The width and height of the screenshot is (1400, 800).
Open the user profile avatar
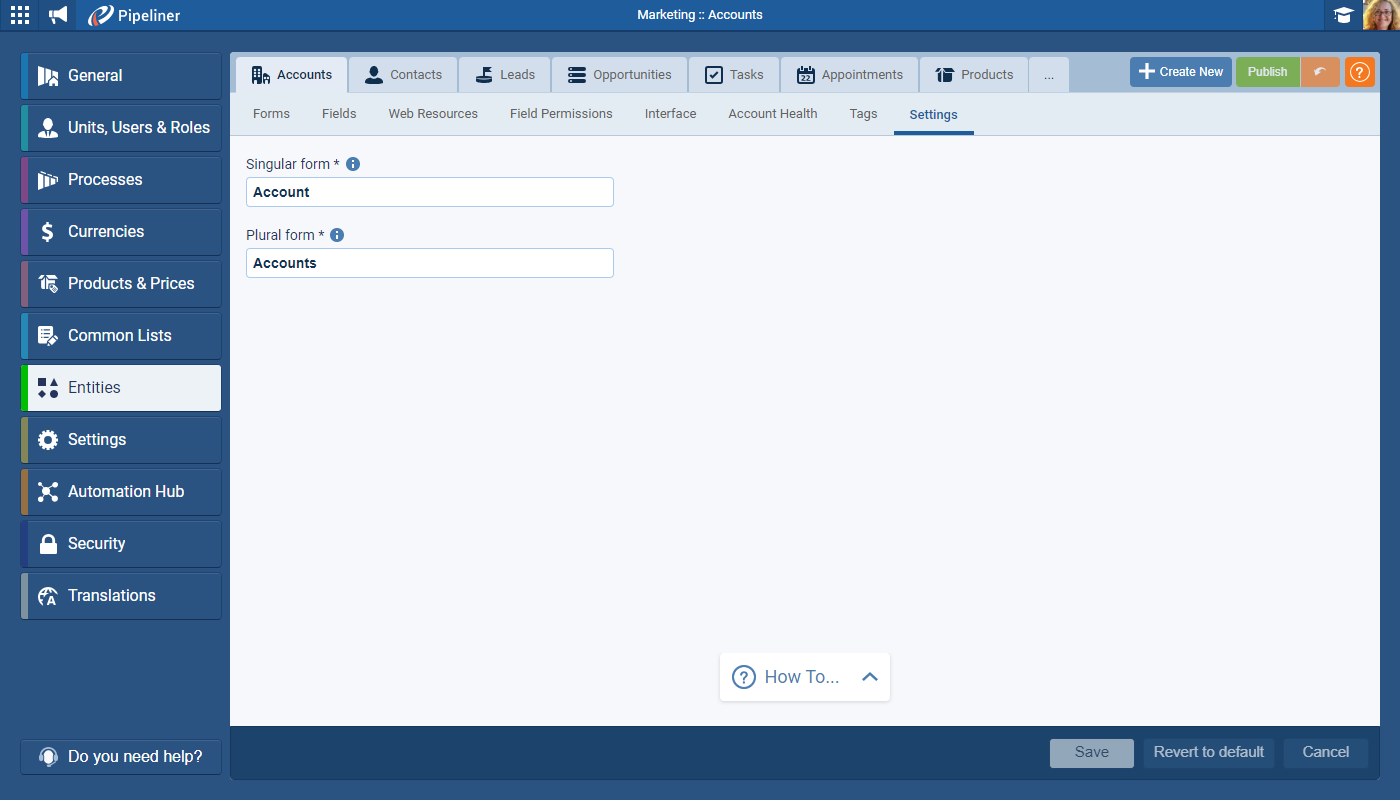[1381, 15]
